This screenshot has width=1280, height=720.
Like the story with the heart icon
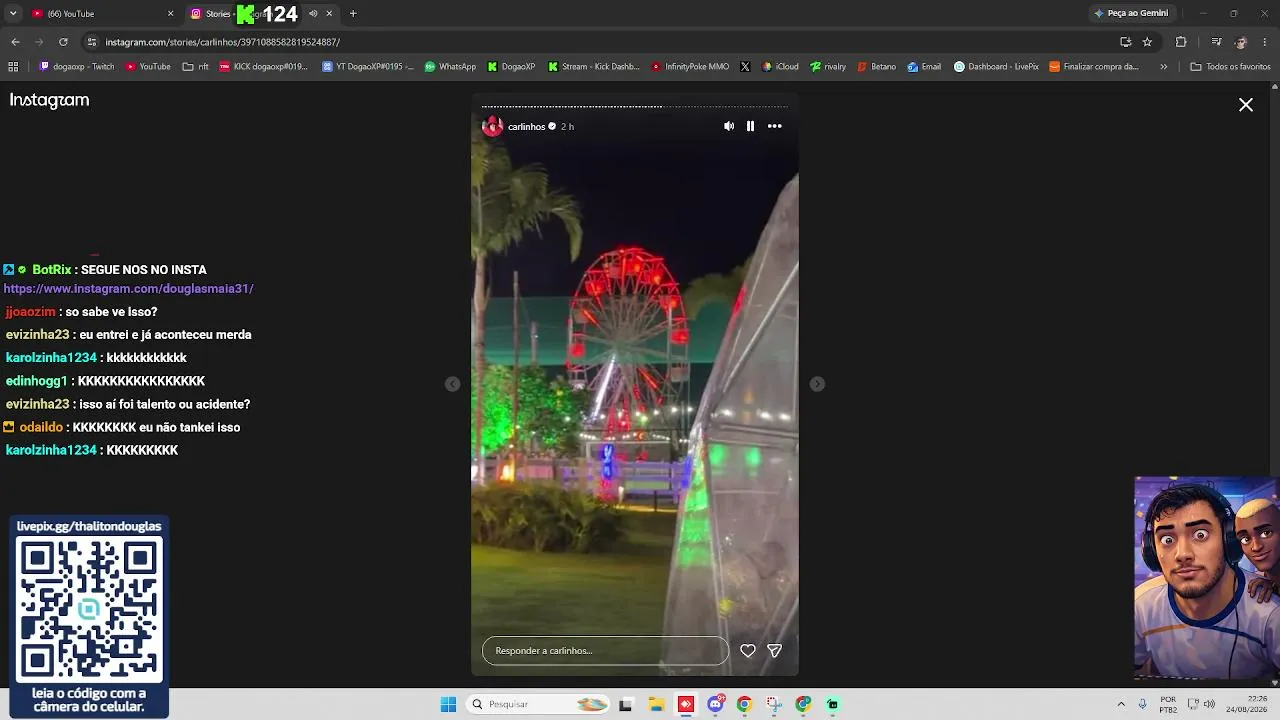click(x=747, y=650)
